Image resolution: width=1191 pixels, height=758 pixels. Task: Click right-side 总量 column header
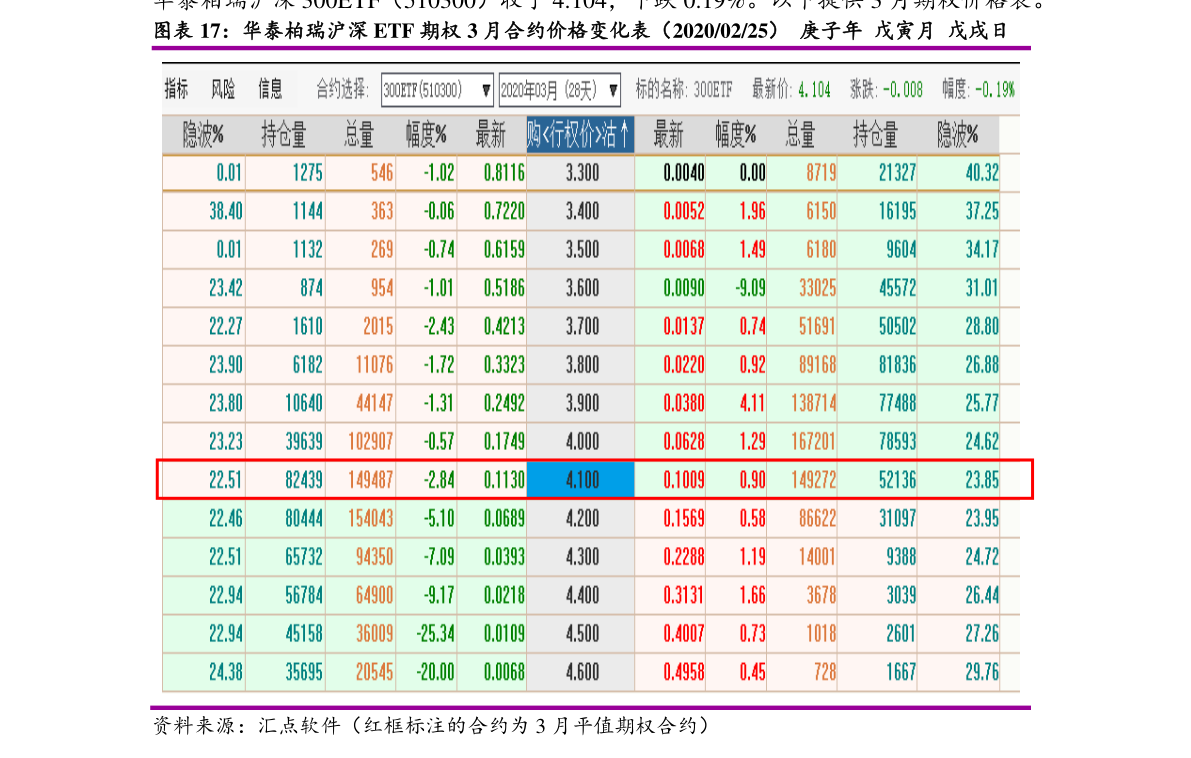point(800,135)
